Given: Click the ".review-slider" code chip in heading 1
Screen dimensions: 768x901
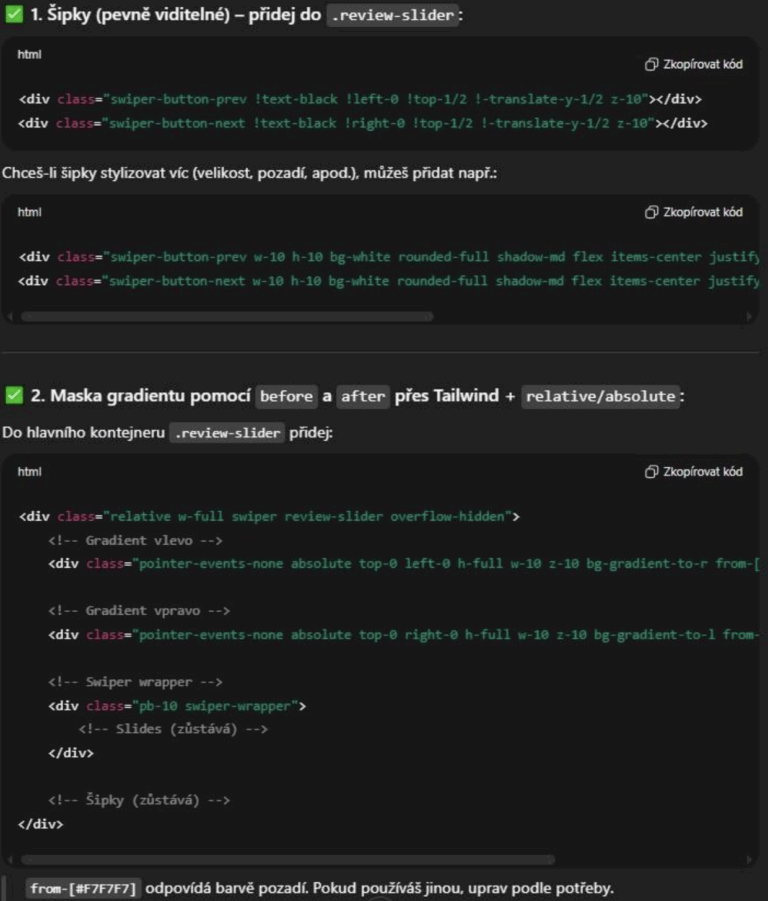Looking at the screenshot, I should 392,16.
